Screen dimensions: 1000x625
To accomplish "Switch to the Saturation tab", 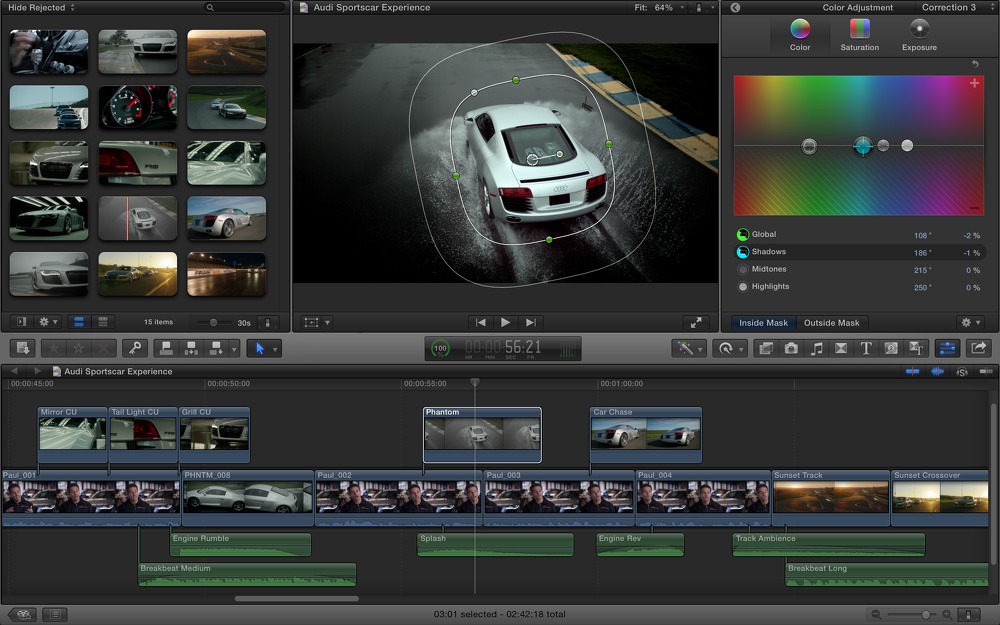I will coord(860,35).
